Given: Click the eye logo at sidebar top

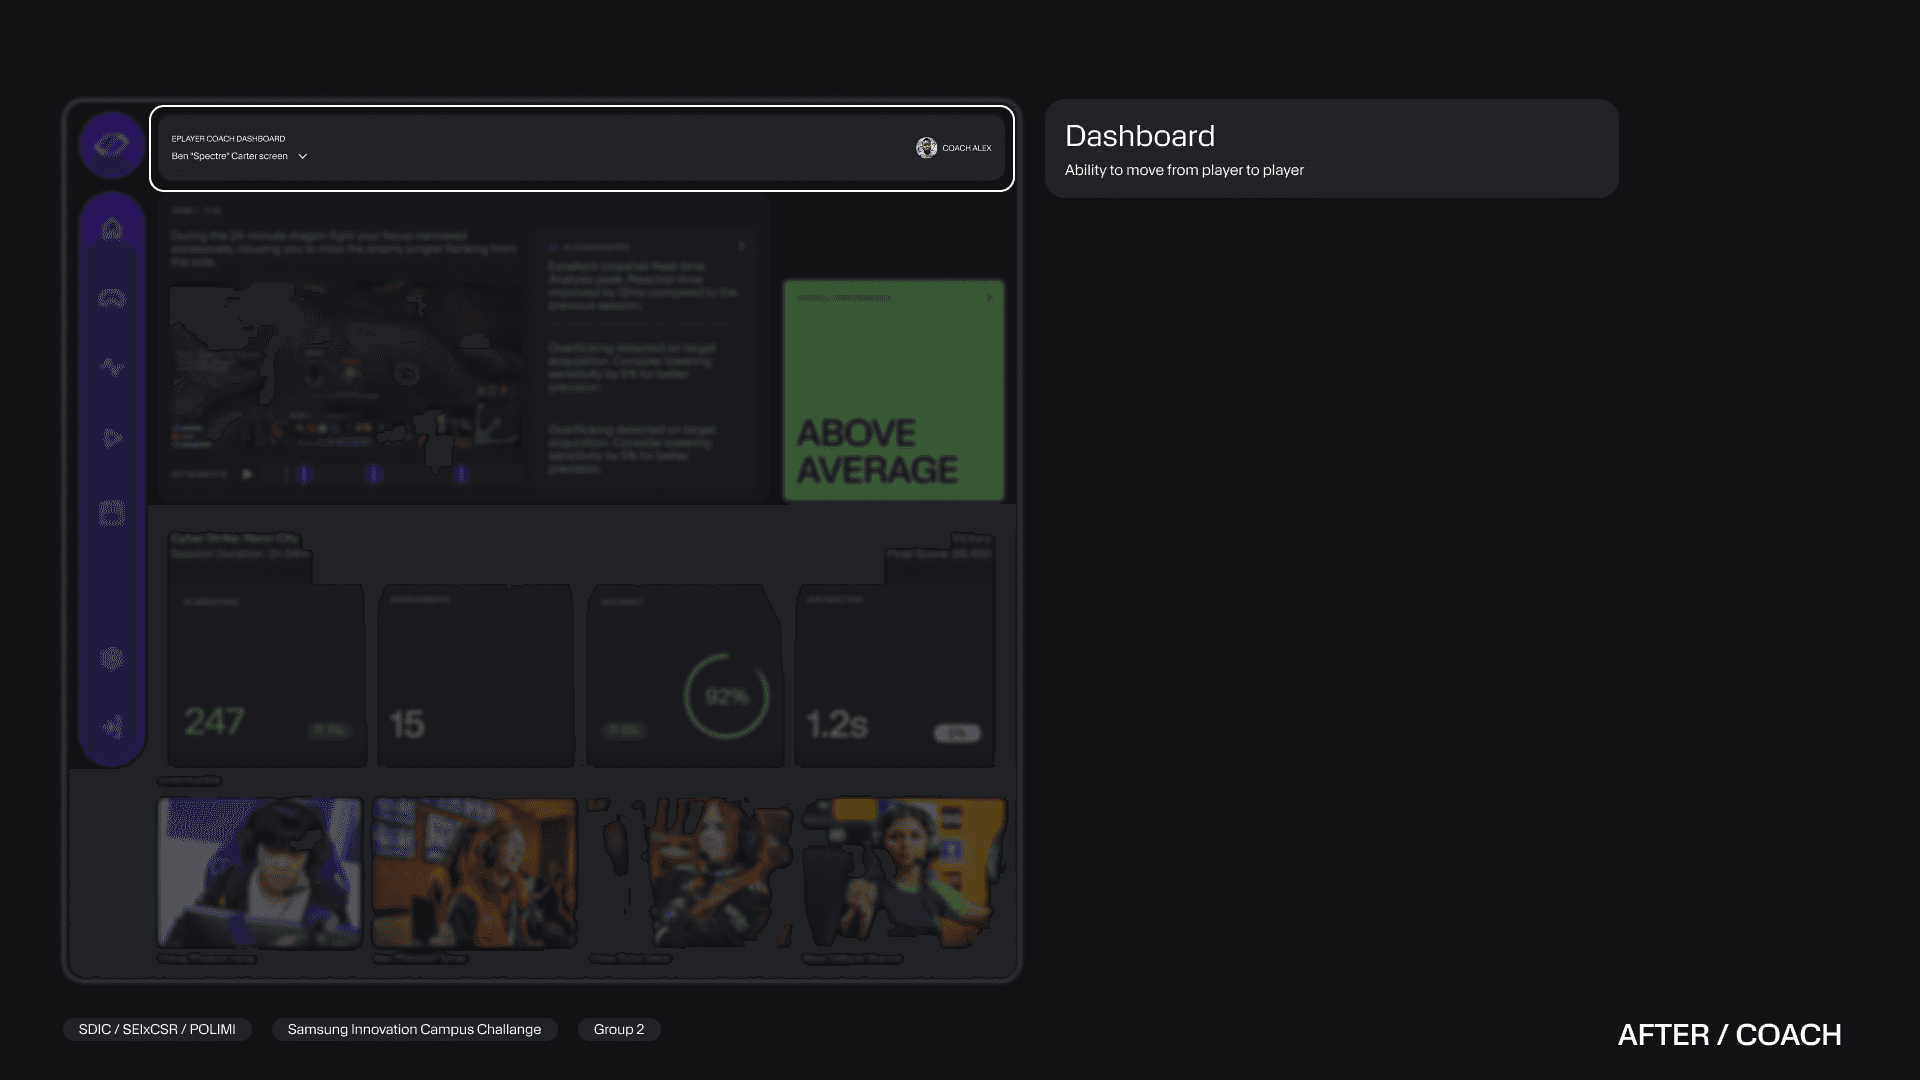Looking at the screenshot, I should [x=111, y=146].
